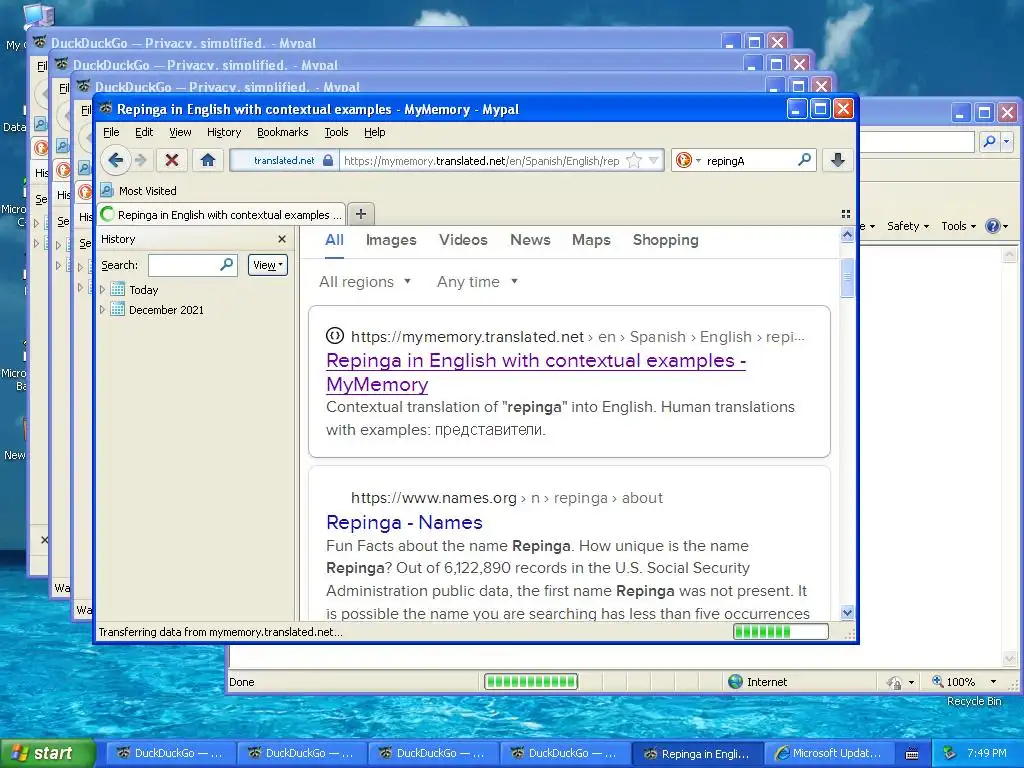Image resolution: width=1024 pixels, height=768 pixels.
Task: Switch to Maps search results
Action: [x=591, y=240]
